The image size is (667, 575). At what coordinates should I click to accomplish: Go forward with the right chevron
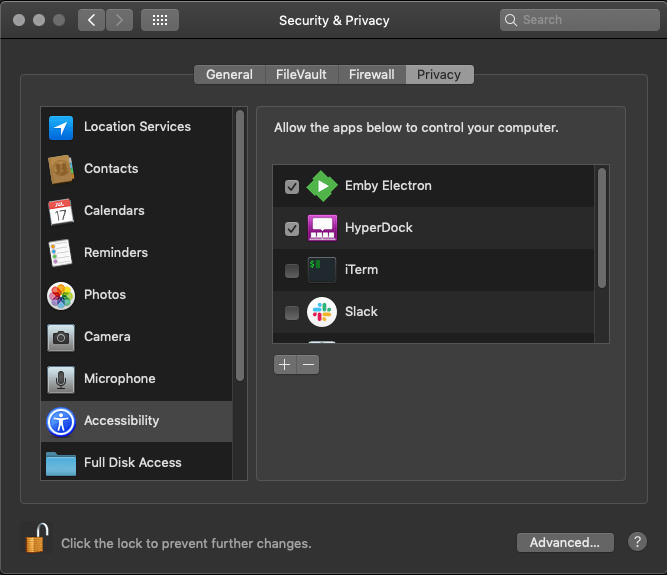coord(120,20)
